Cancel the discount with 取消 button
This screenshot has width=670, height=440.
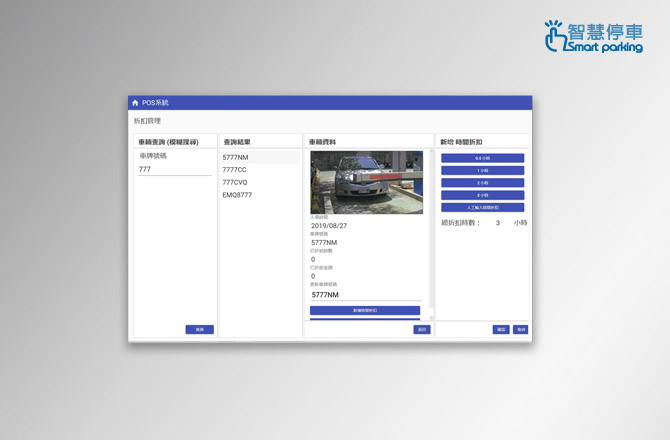click(x=520, y=329)
